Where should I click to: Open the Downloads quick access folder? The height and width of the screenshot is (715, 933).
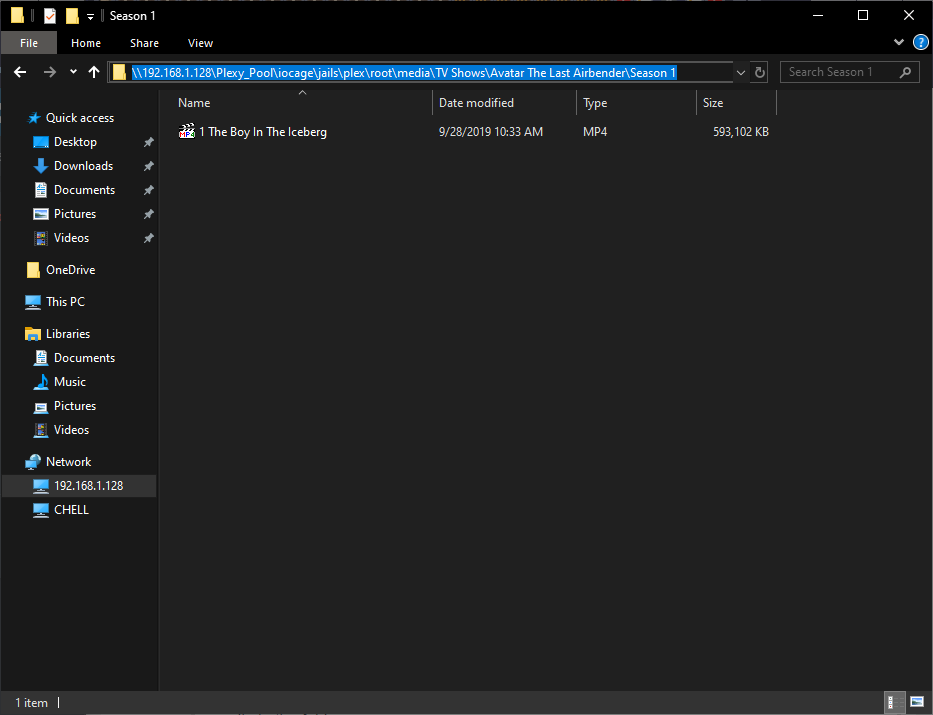point(83,166)
